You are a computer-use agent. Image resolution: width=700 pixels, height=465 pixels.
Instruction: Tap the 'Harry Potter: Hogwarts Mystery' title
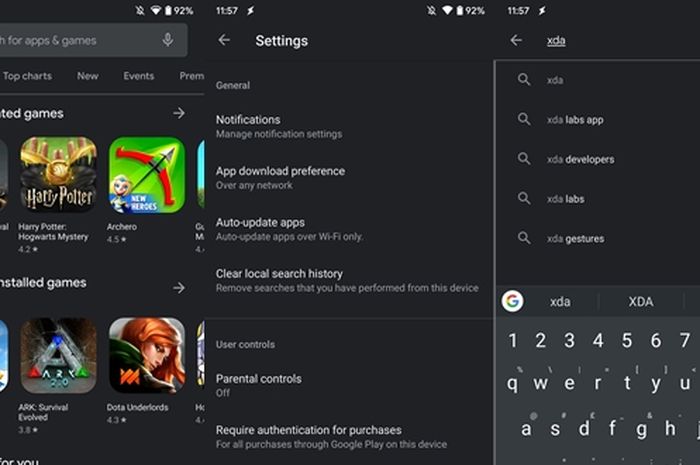coord(53,232)
